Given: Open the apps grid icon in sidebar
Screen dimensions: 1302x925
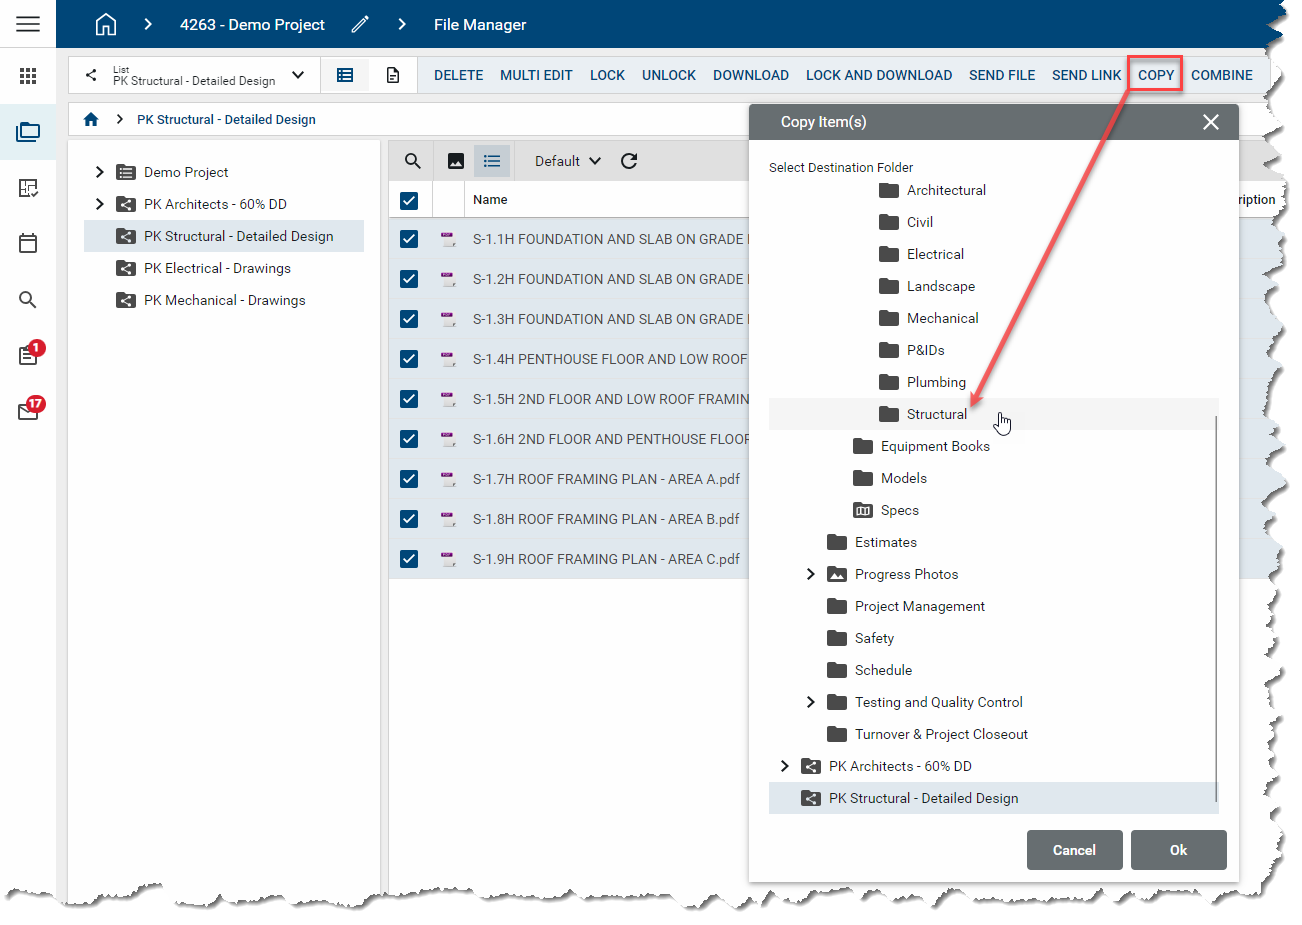Looking at the screenshot, I should (28, 76).
